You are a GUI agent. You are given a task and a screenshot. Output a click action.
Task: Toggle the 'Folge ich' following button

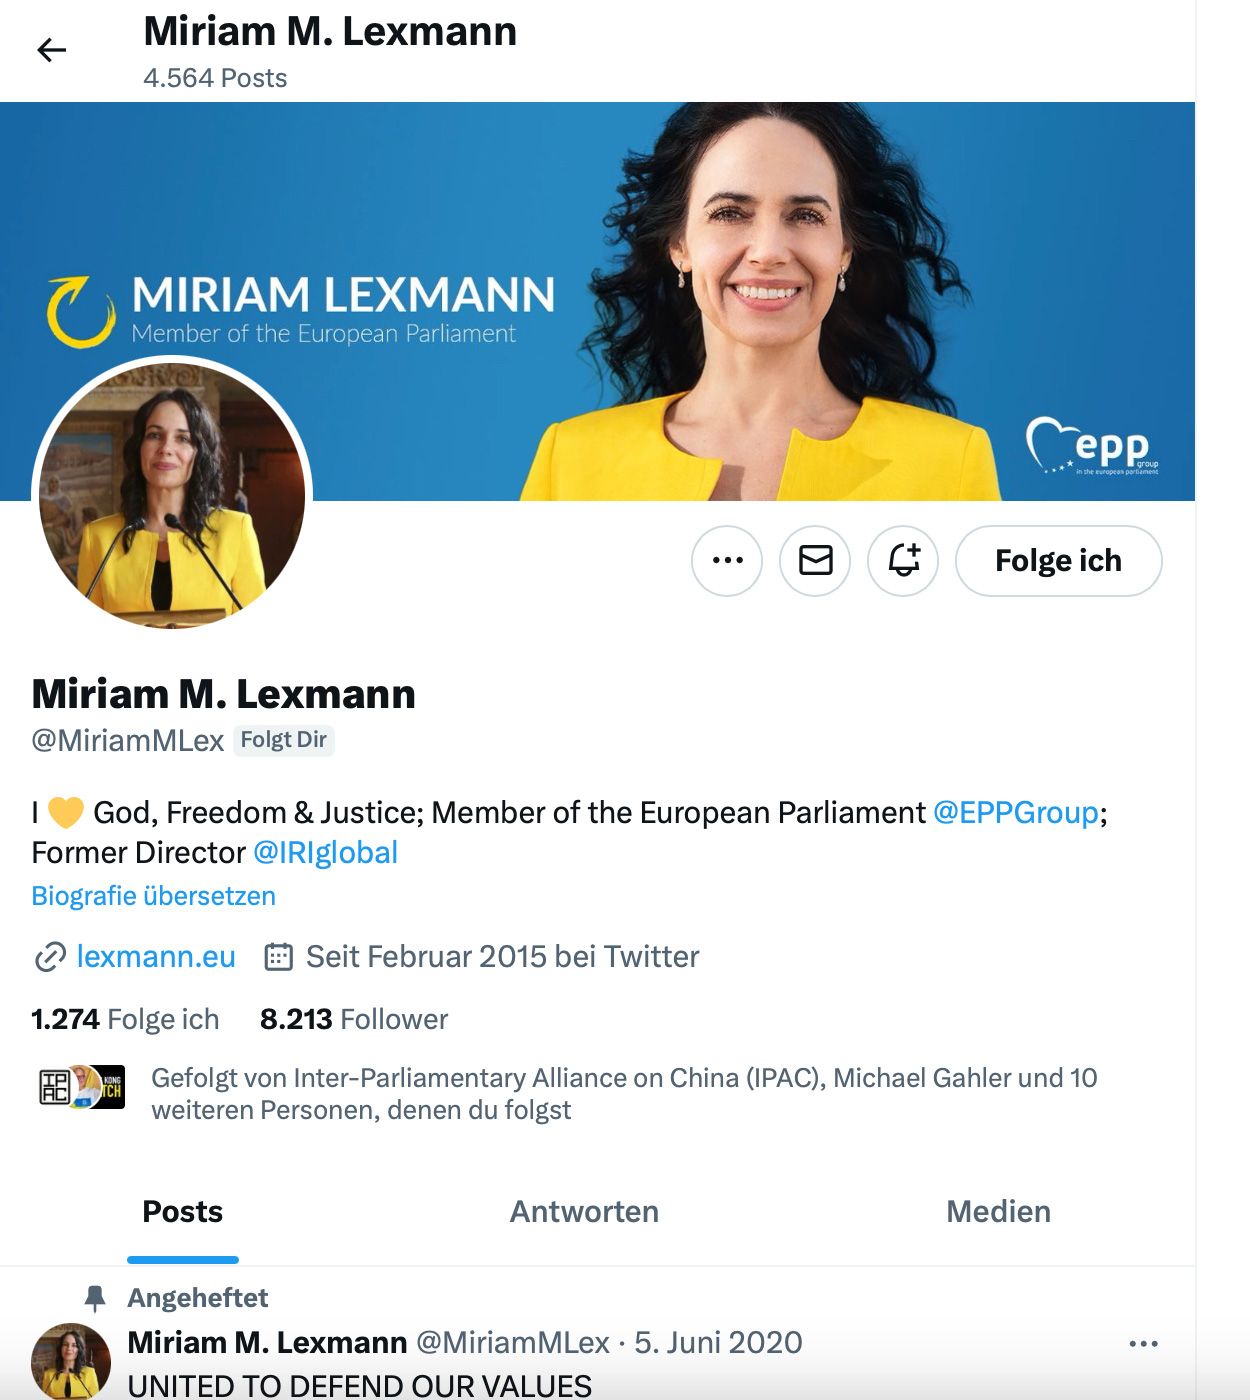1058,561
